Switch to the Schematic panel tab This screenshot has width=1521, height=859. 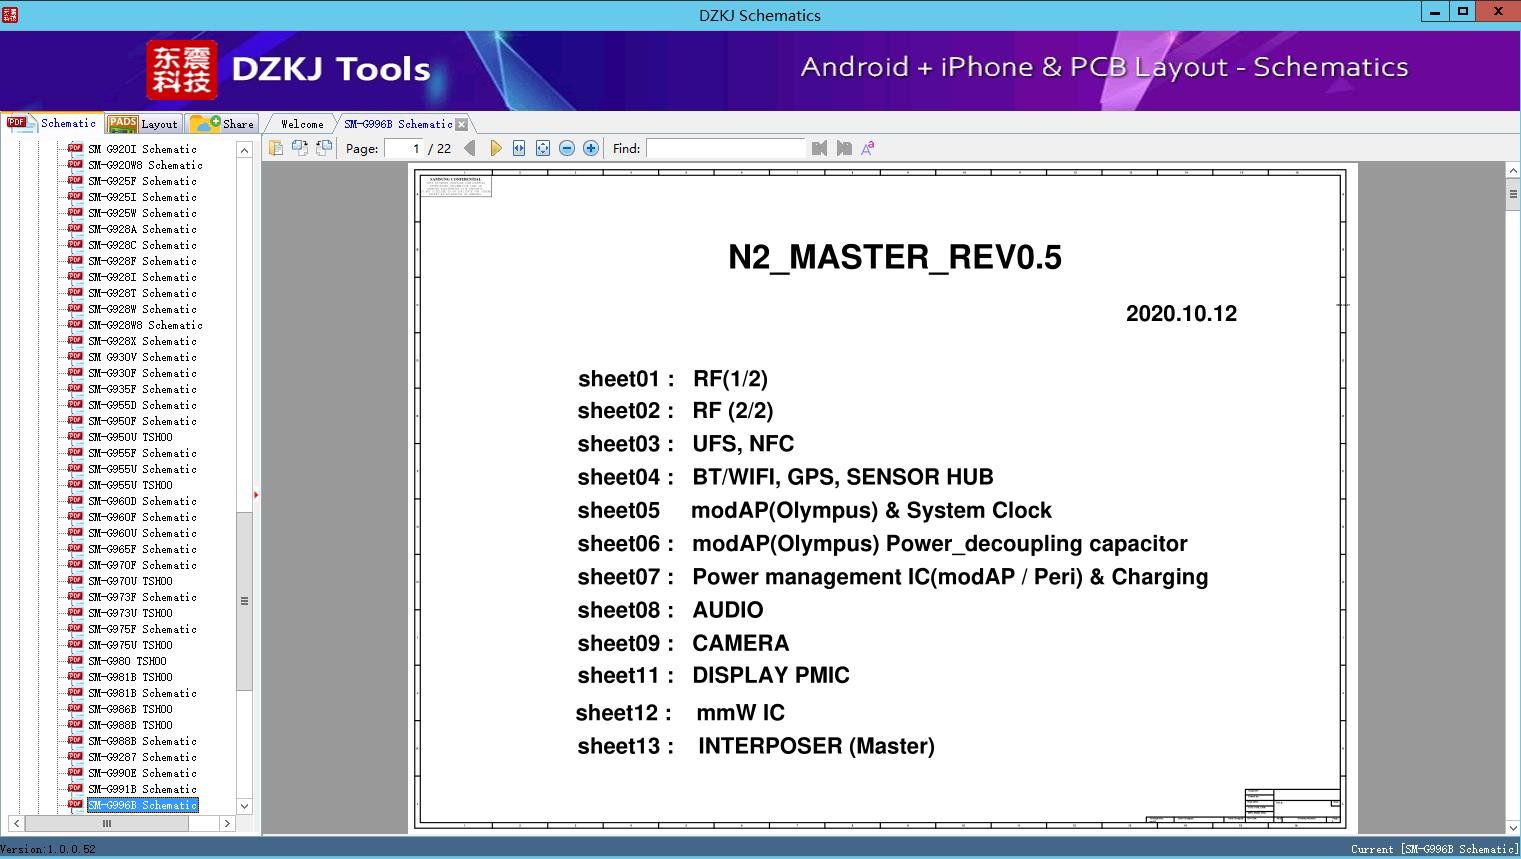click(52, 123)
